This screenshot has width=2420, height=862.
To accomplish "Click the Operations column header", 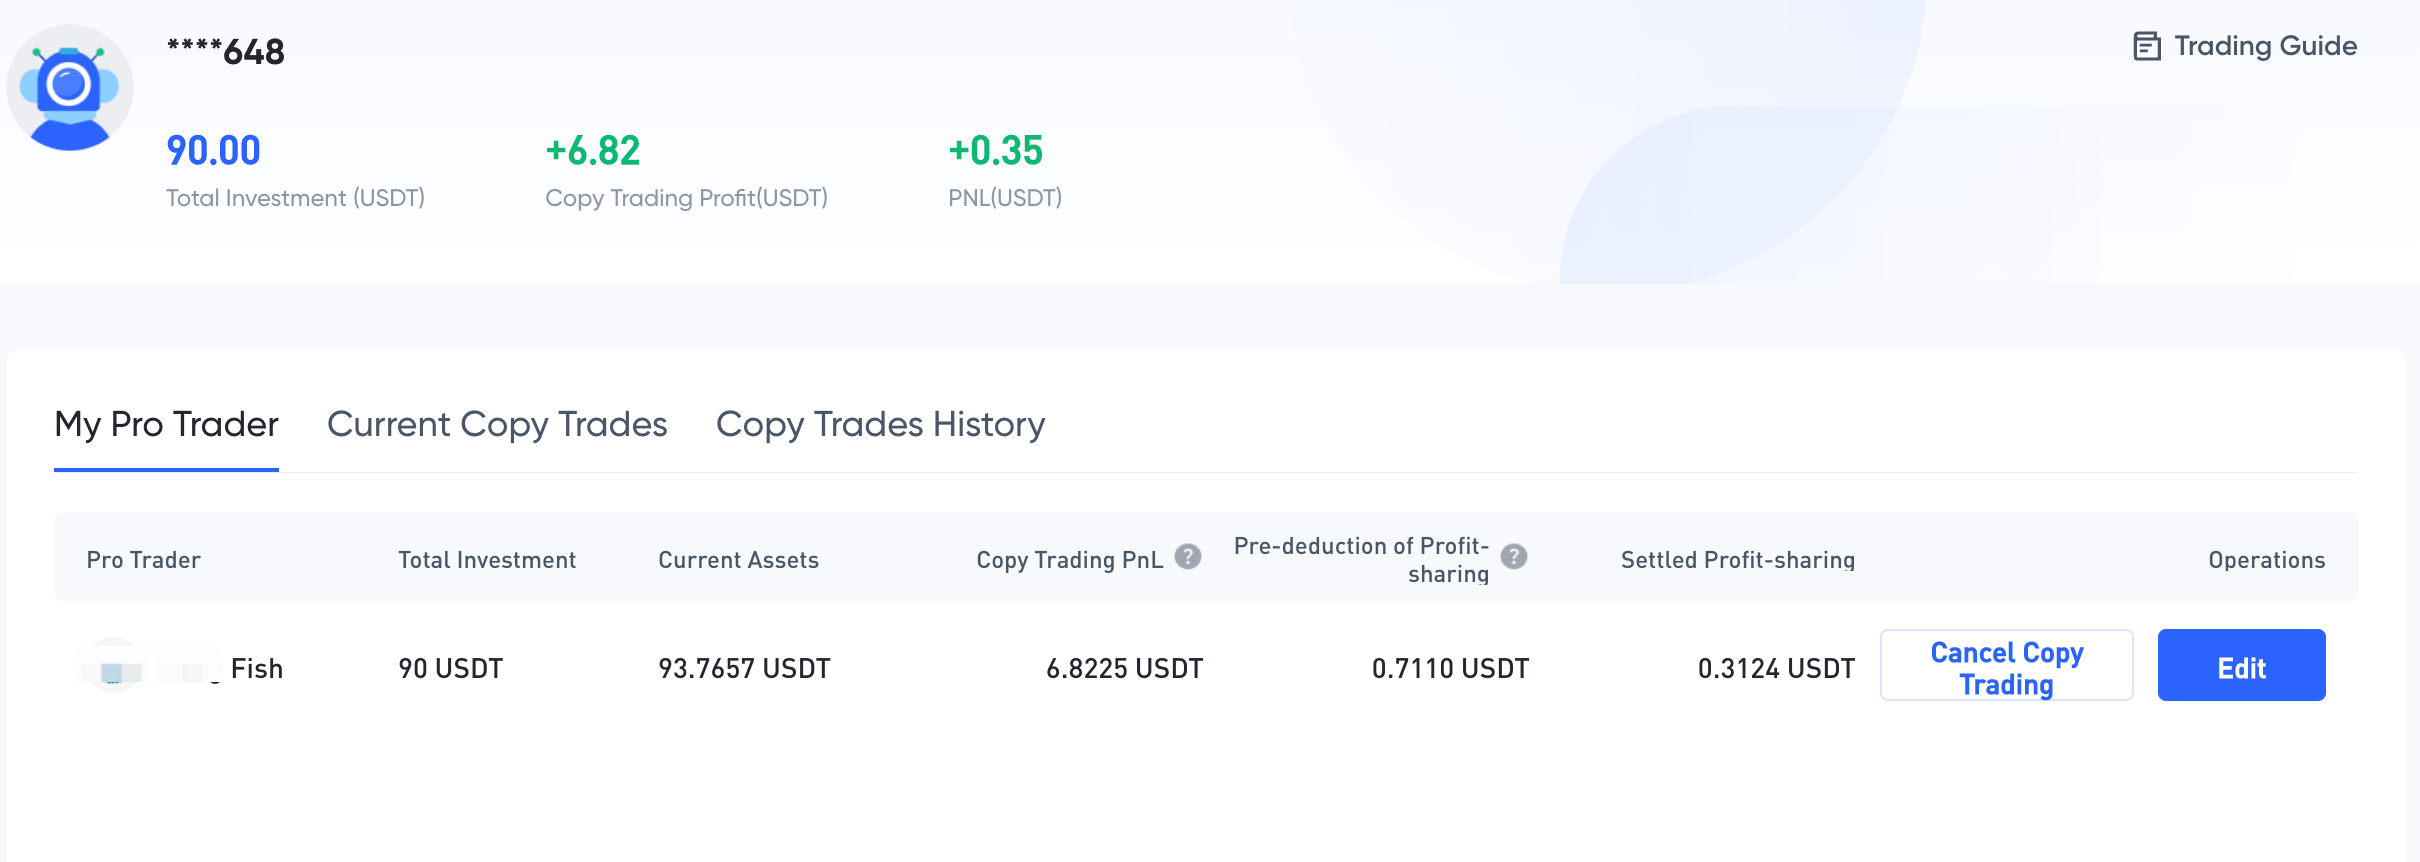I will click(x=2266, y=560).
